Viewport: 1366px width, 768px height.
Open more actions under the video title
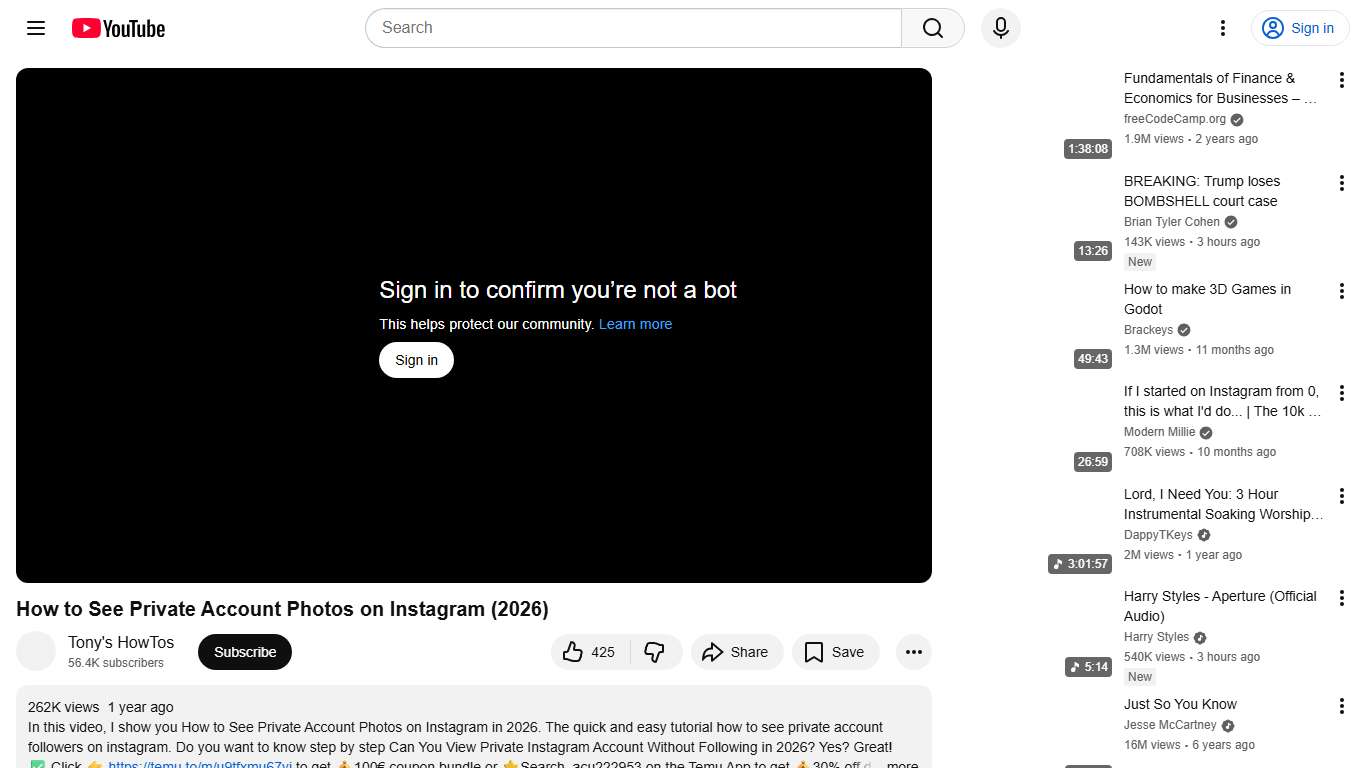pos(913,651)
